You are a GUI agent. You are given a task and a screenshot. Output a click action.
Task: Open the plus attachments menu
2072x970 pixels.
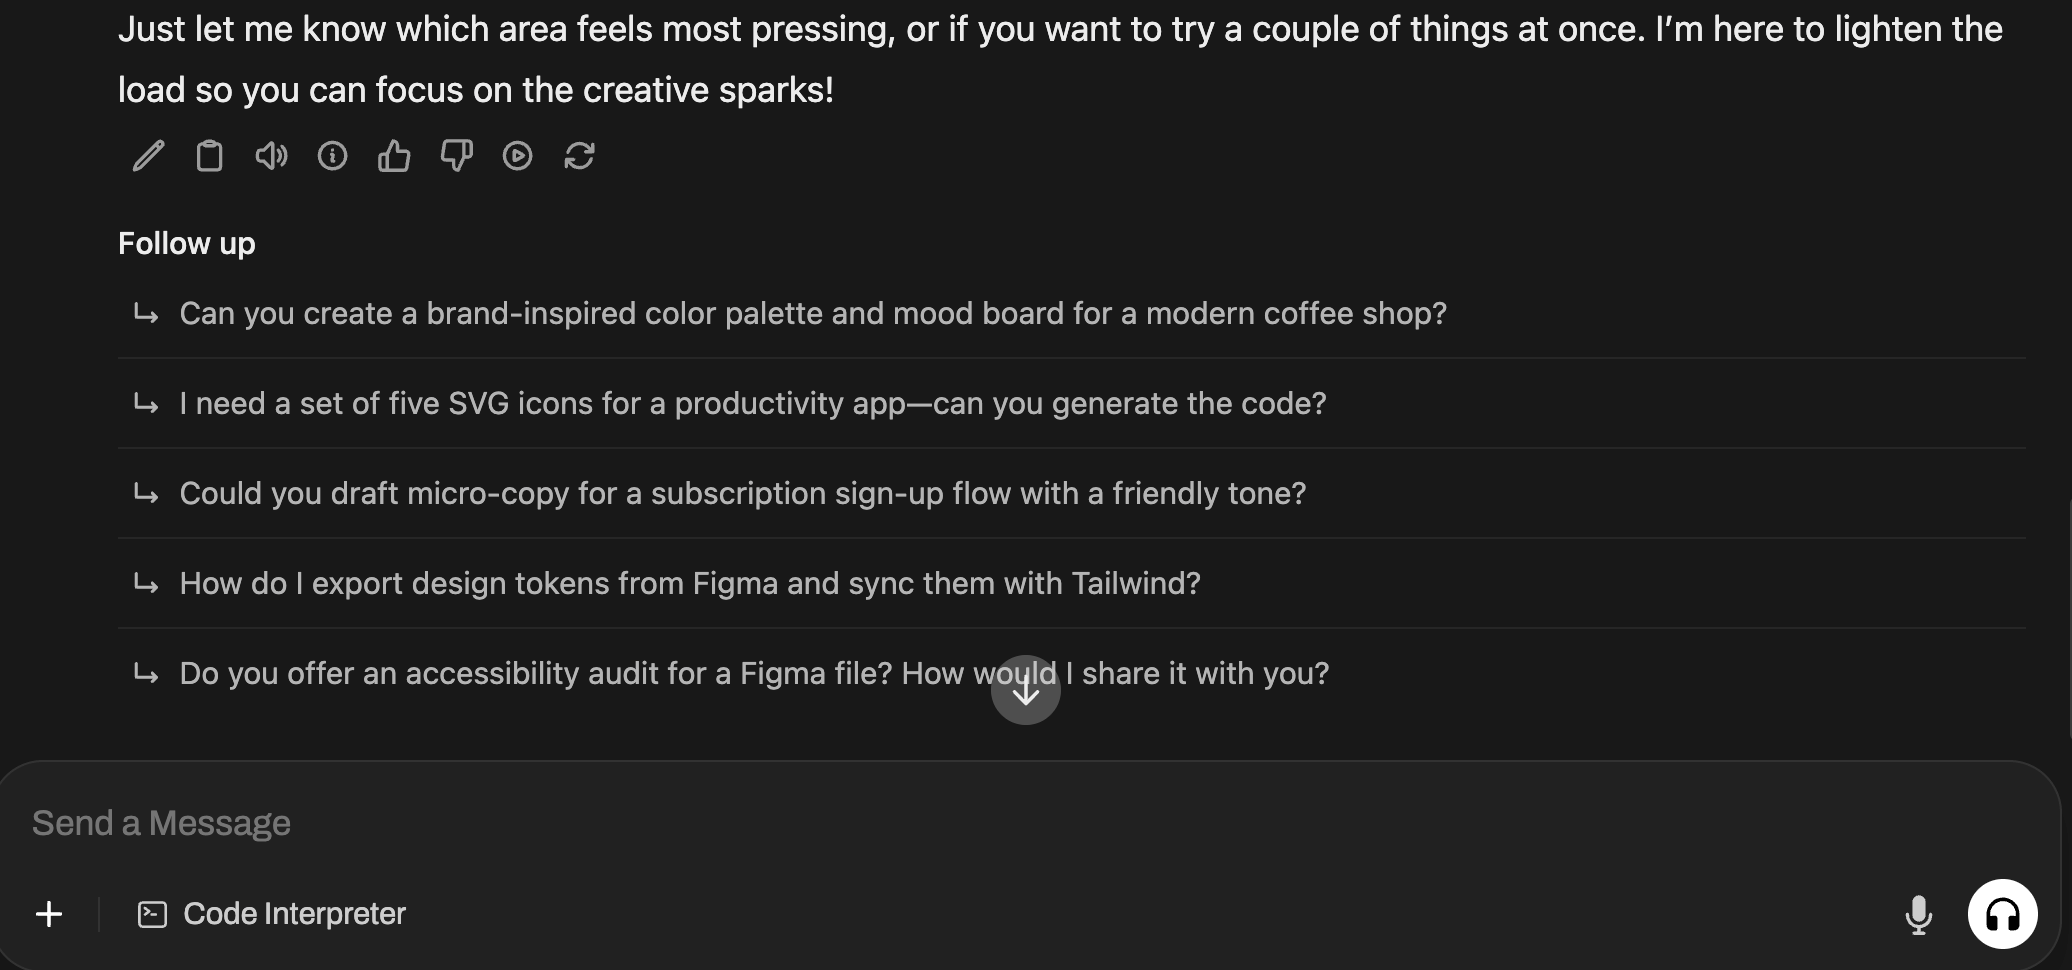click(x=49, y=914)
